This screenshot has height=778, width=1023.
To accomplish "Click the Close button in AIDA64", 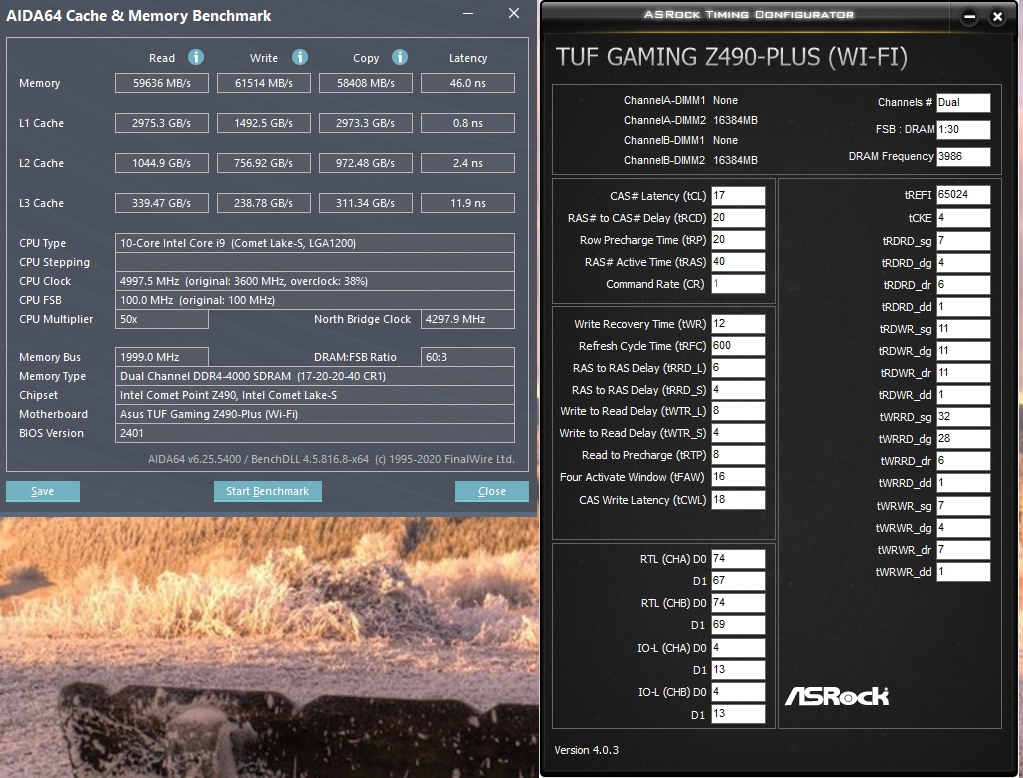I will click(492, 491).
